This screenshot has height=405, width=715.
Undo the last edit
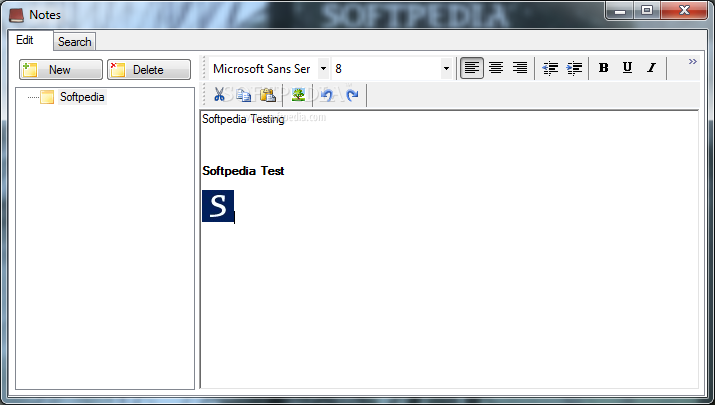pyautogui.click(x=327, y=95)
